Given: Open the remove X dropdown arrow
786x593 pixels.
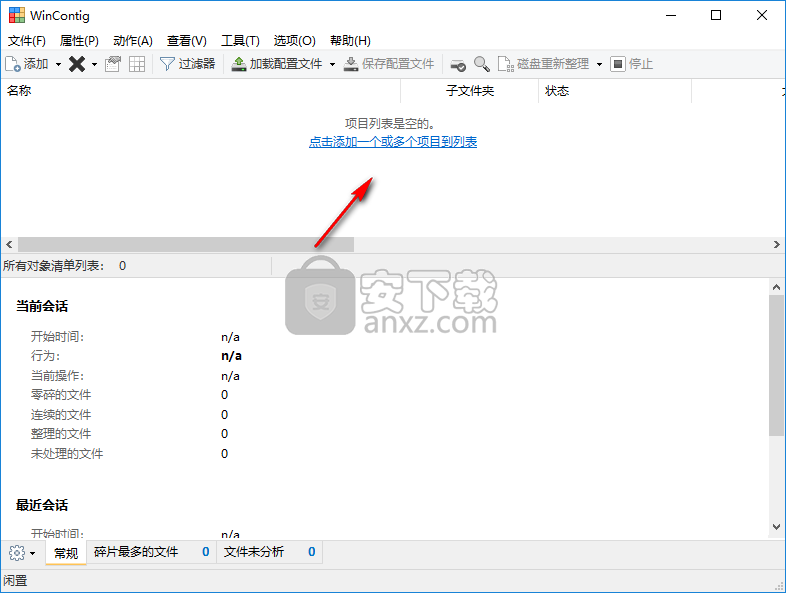Looking at the screenshot, I should tap(94, 64).
